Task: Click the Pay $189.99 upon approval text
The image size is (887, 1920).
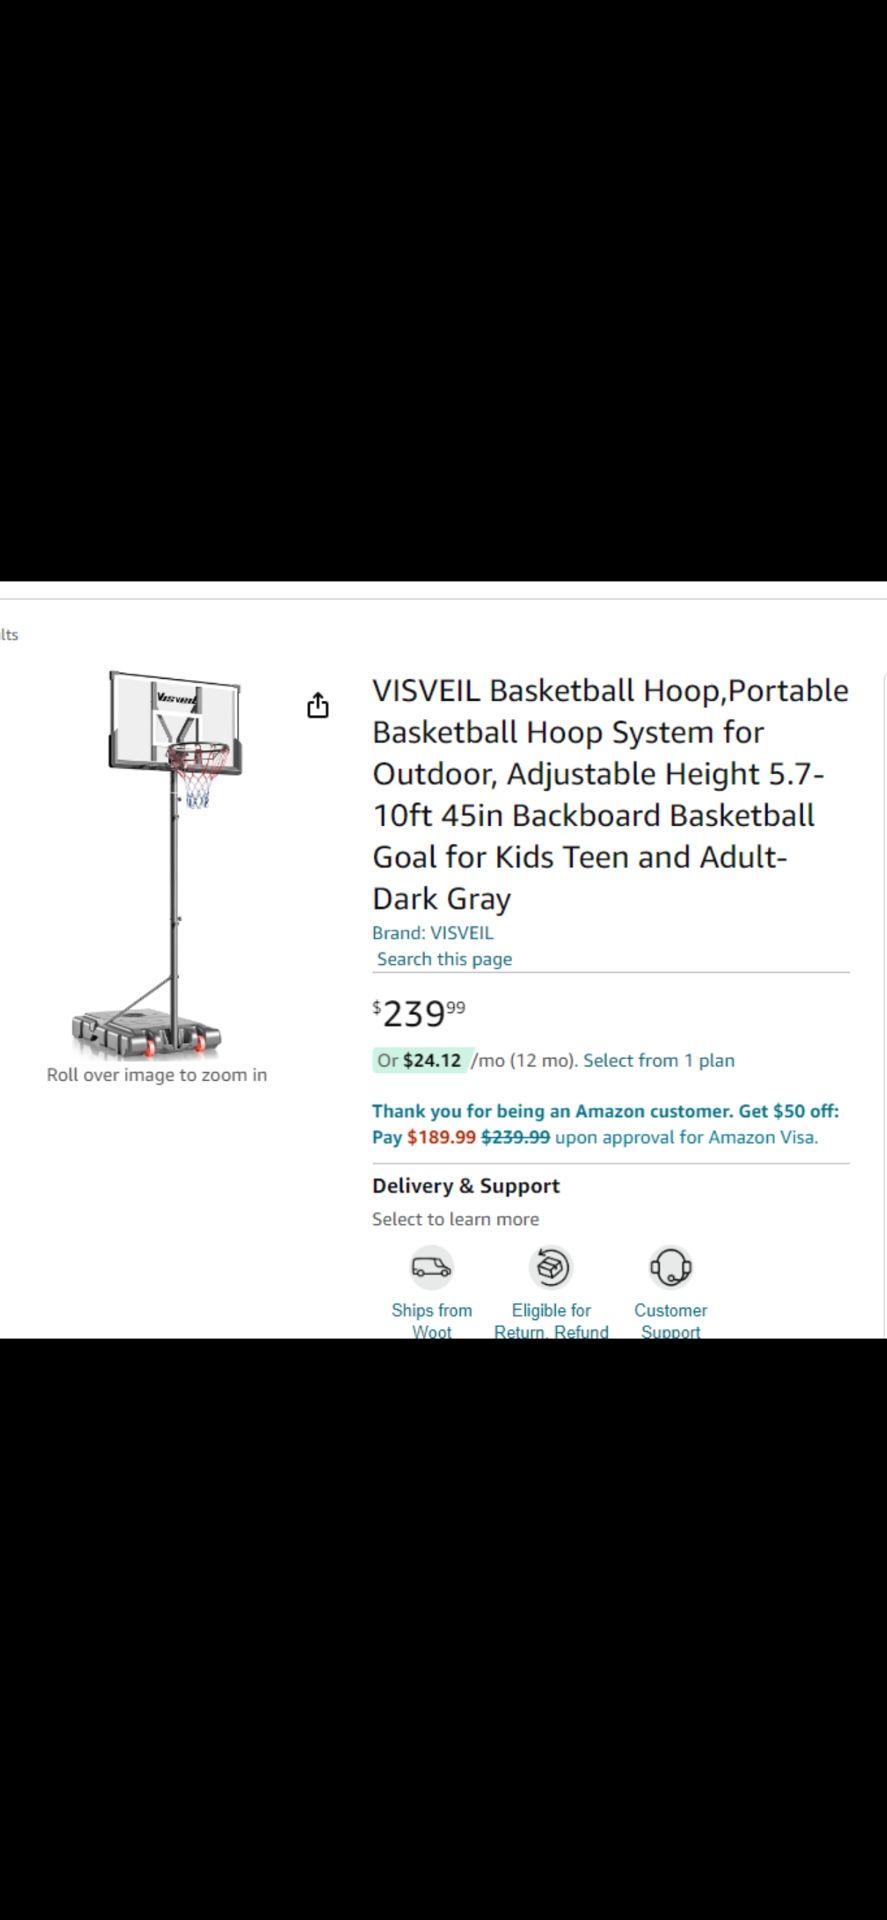Action: click(x=595, y=1137)
